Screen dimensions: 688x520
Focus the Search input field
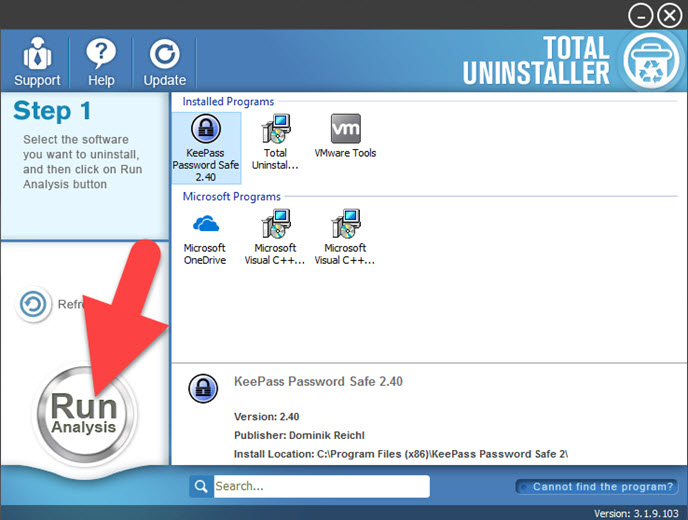[322, 486]
